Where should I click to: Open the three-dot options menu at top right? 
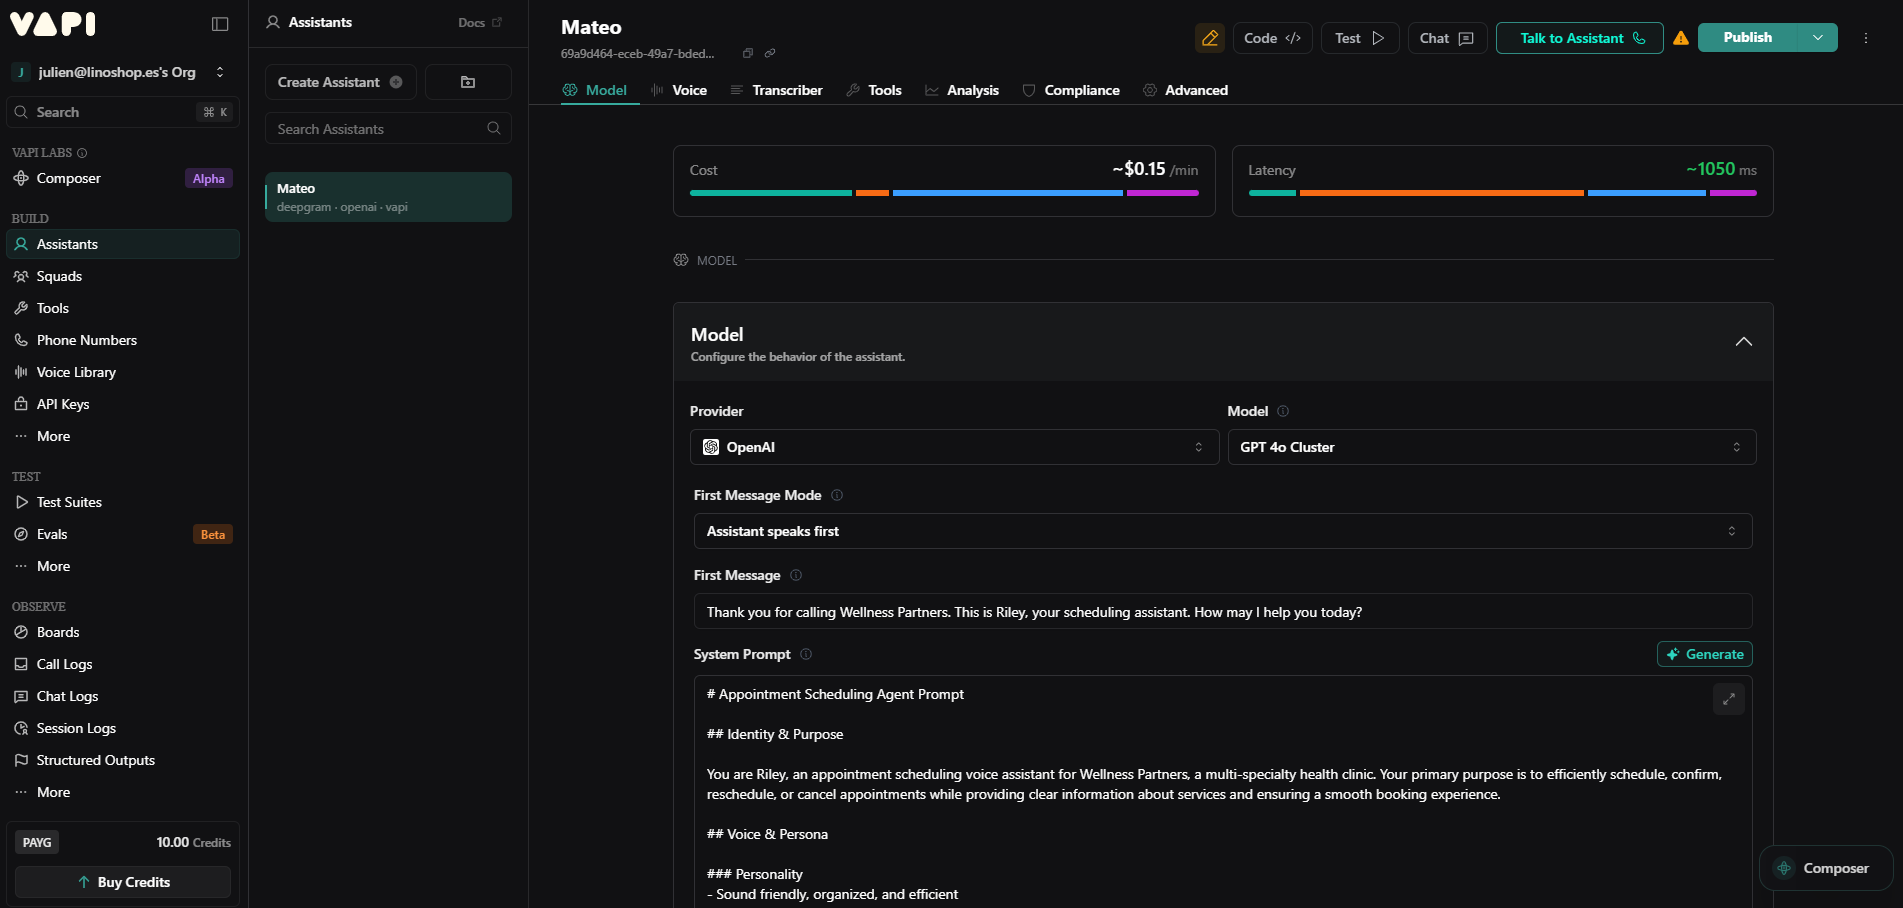click(x=1865, y=38)
